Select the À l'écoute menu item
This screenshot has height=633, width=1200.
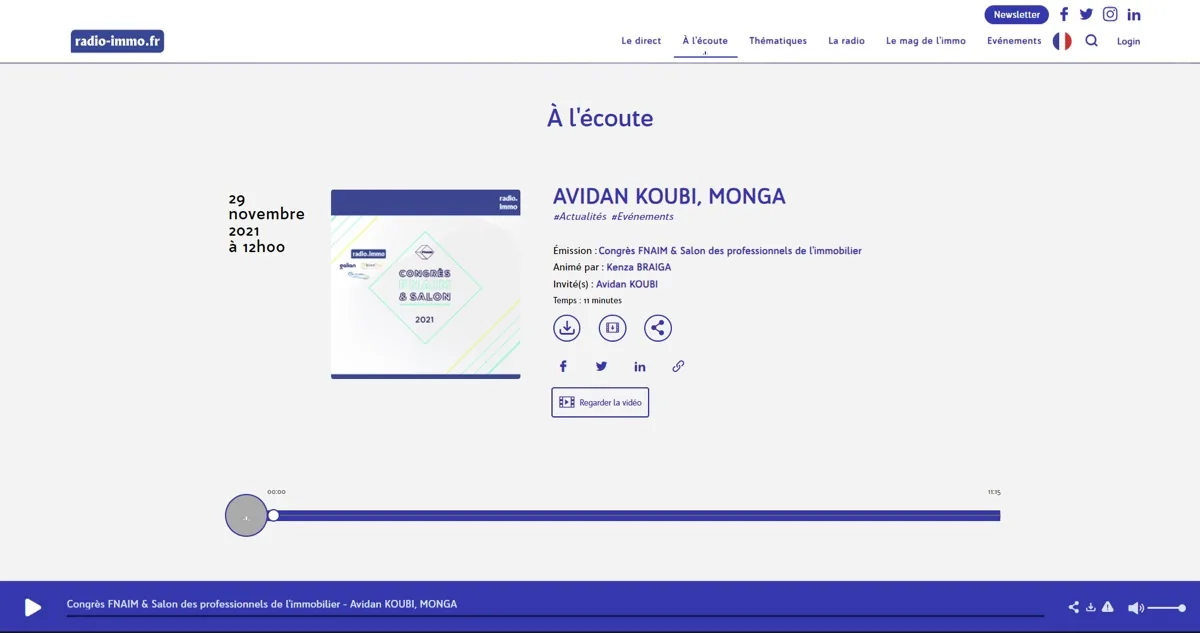pos(705,41)
